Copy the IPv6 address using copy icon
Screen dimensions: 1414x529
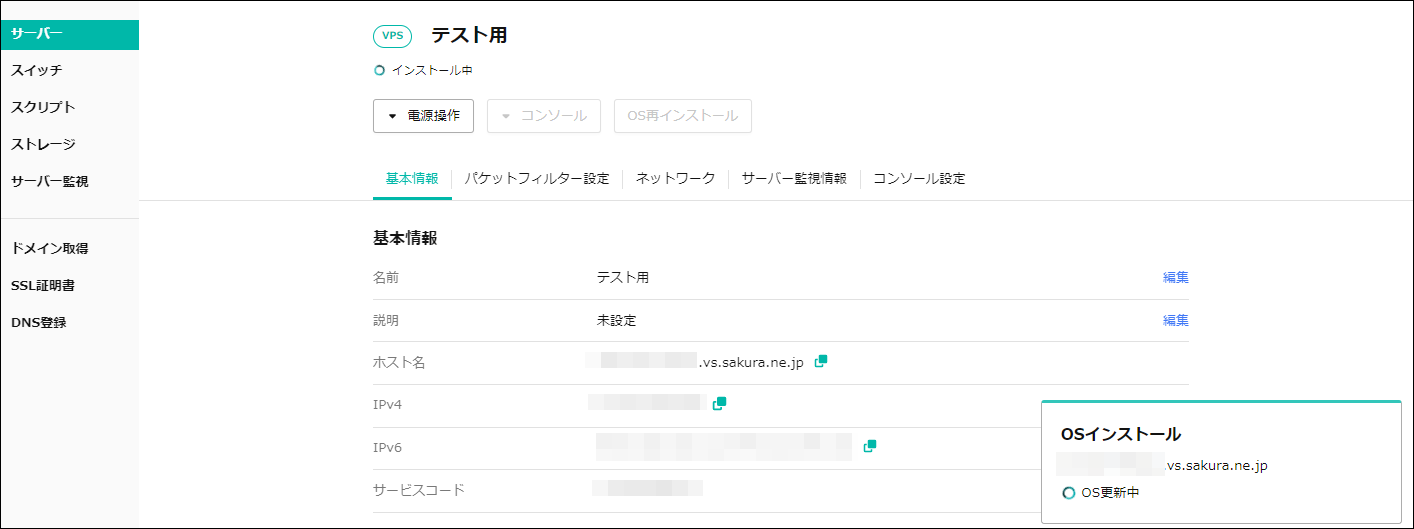tap(870, 445)
